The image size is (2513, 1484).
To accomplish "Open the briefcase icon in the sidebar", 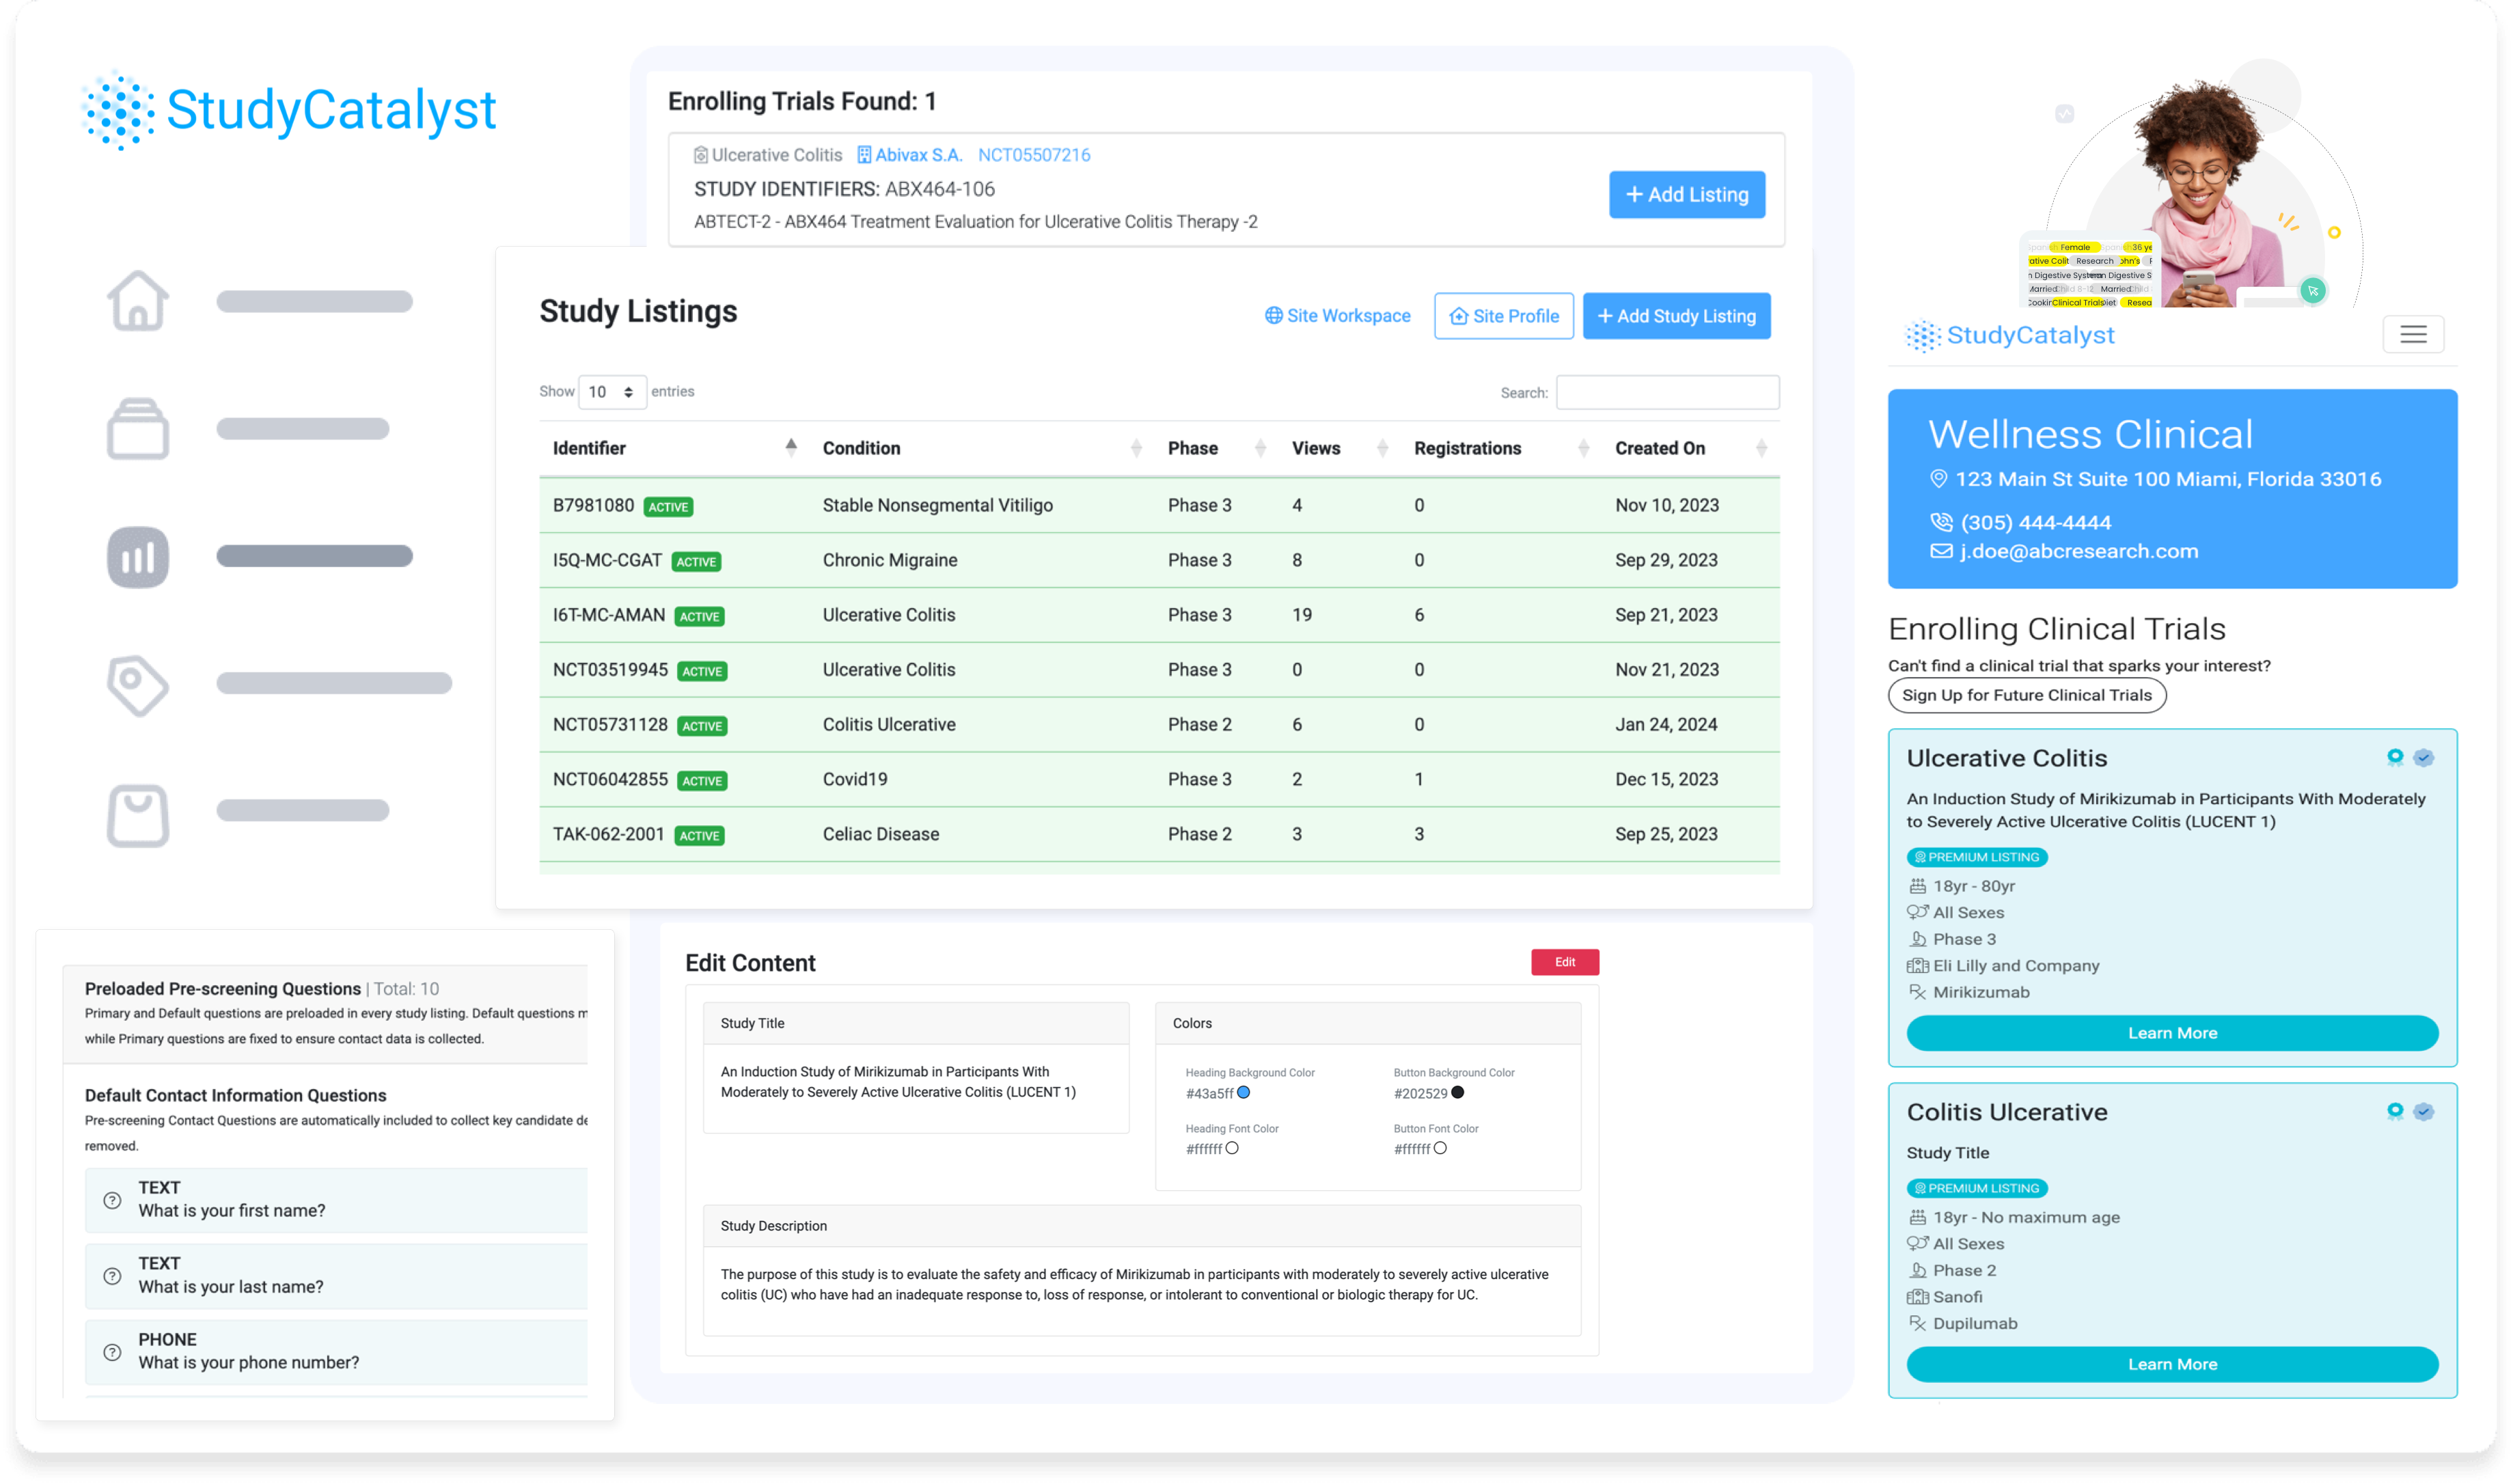I will pos(138,428).
